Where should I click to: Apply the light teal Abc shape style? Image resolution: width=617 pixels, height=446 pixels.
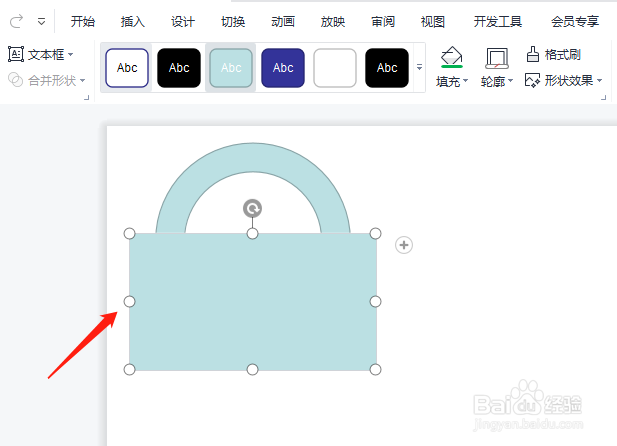231,68
